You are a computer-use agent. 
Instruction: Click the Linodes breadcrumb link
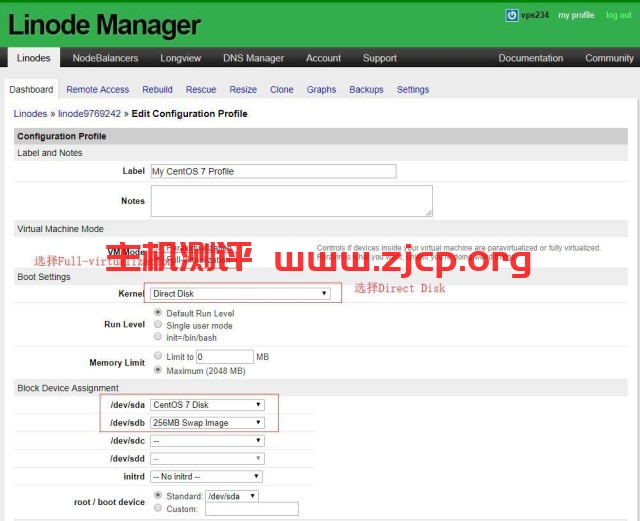30,114
